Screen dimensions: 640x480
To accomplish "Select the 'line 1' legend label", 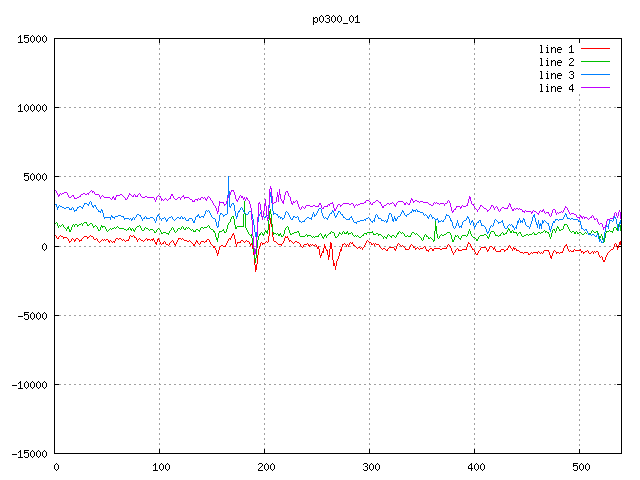I will coord(556,49).
